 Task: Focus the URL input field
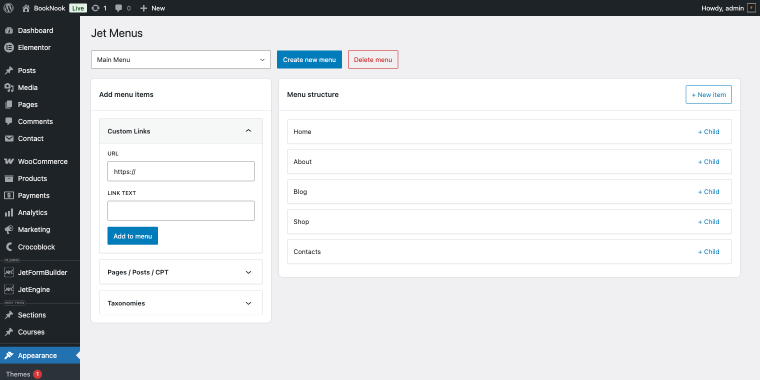point(181,171)
